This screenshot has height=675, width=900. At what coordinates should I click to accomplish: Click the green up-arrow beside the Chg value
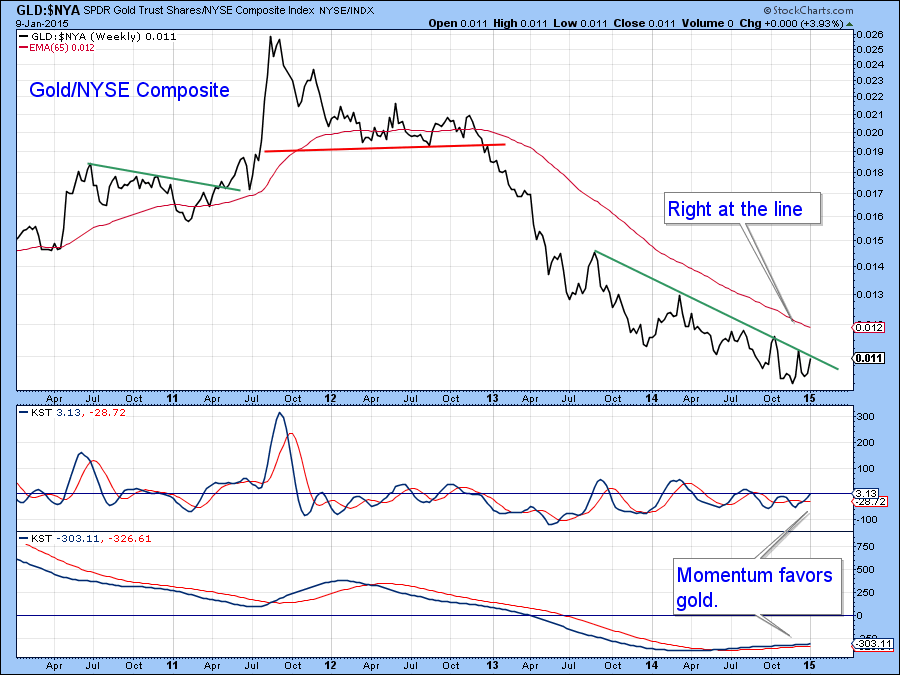pos(849,24)
